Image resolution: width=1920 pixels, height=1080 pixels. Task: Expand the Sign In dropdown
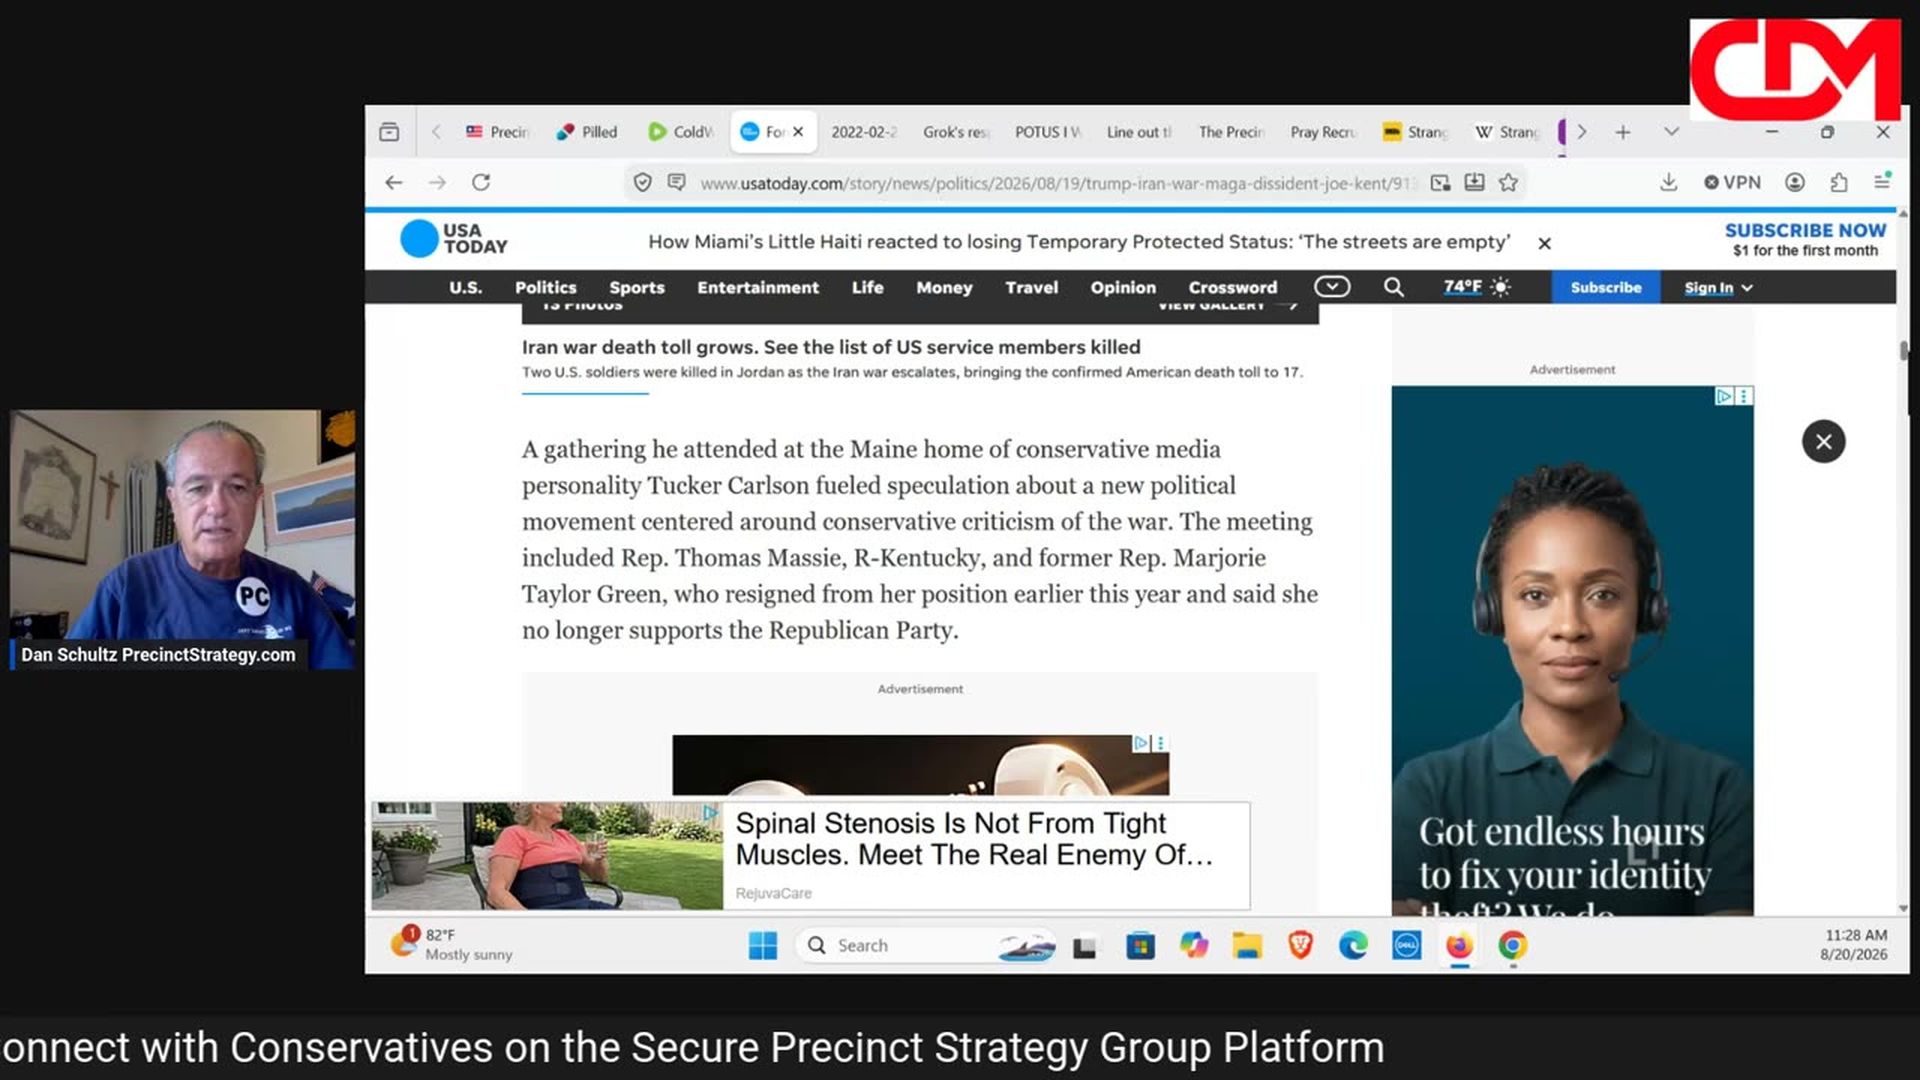click(x=1718, y=288)
